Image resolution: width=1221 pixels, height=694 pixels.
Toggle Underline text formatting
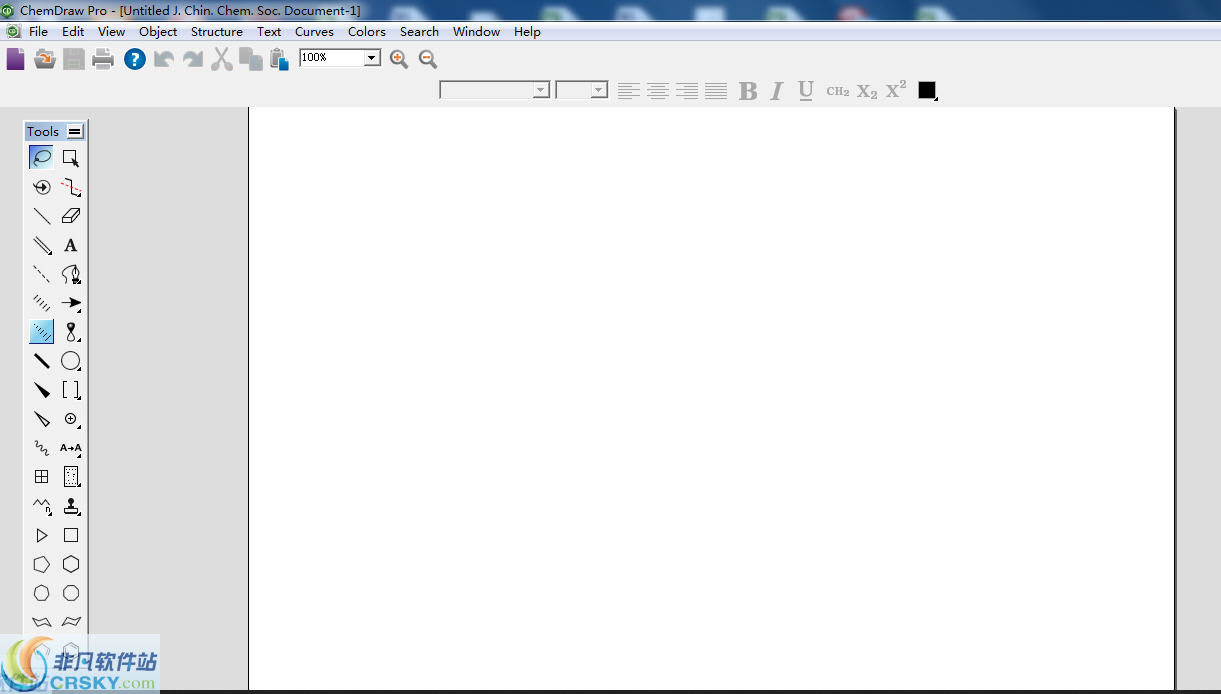(806, 91)
